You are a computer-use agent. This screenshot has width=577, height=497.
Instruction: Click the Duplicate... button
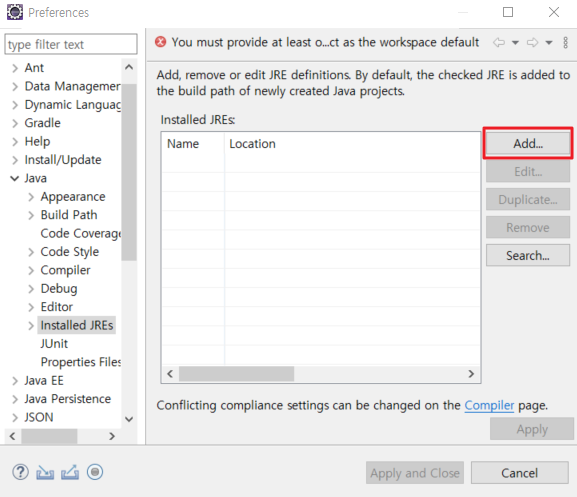tap(528, 199)
